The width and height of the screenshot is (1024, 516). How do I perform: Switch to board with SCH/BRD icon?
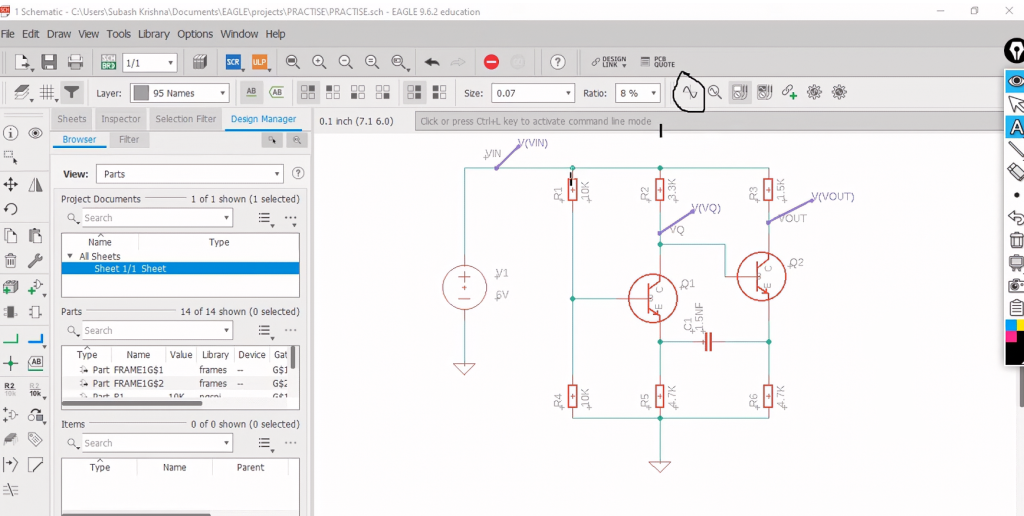(108, 62)
